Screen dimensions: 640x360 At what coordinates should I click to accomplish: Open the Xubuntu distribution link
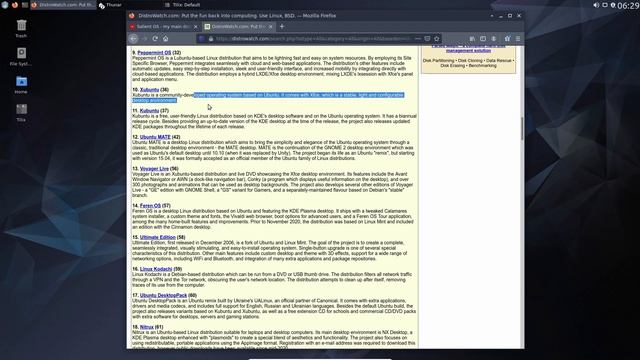click(x=149, y=90)
